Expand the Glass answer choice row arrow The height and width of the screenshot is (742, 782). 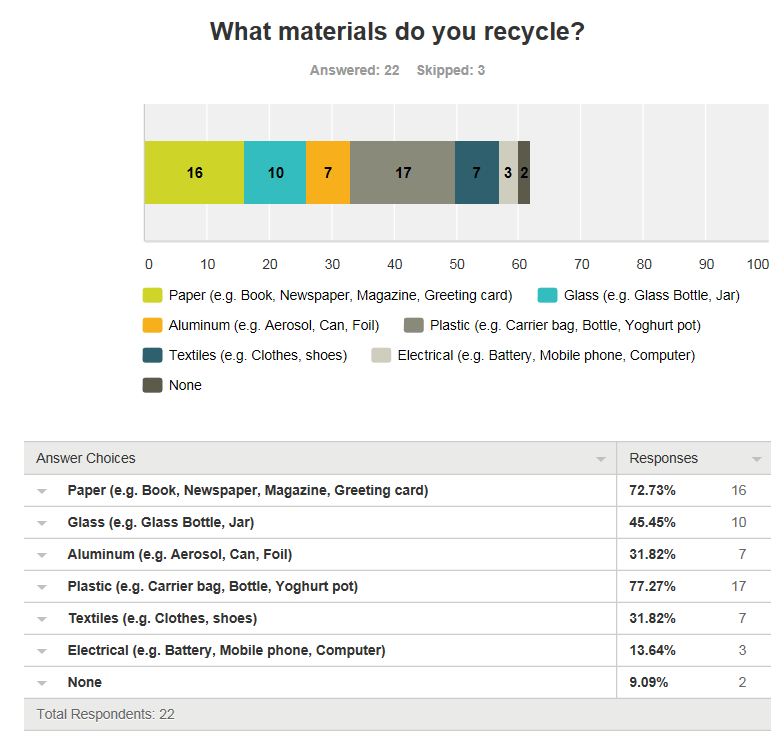click(x=43, y=523)
